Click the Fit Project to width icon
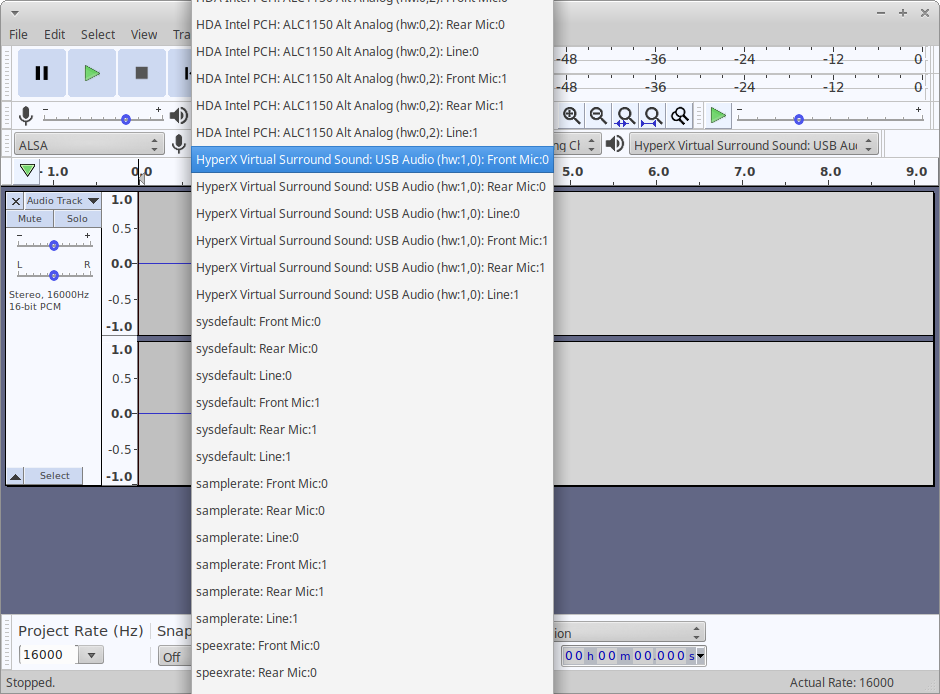The height and width of the screenshot is (694, 940). [652, 115]
